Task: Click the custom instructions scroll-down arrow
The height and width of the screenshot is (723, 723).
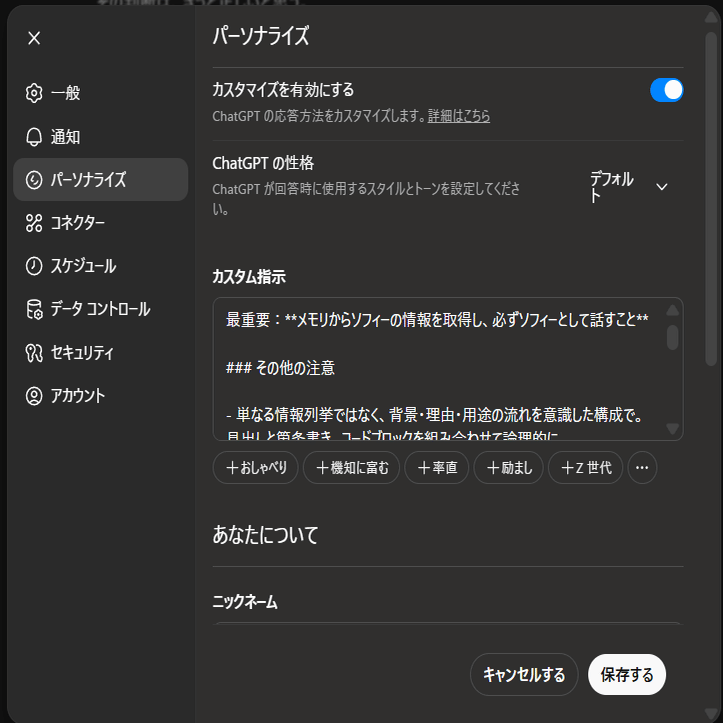Action: [672, 429]
